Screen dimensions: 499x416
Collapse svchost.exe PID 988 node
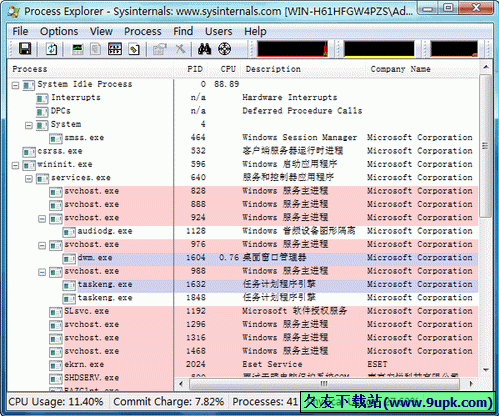tap(42, 272)
